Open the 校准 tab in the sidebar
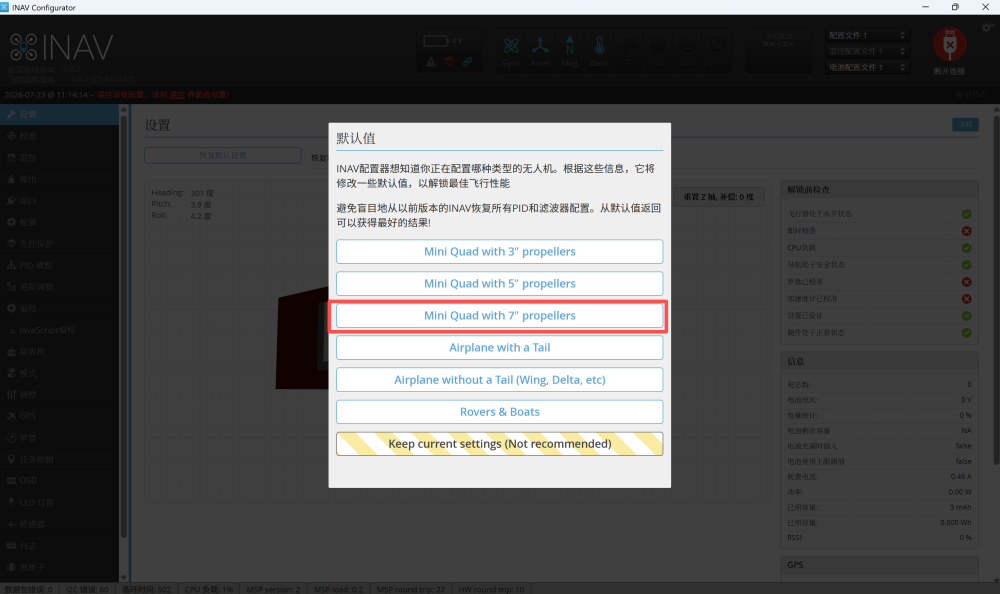This screenshot has height=594, width=1000. [x=59, y=136]
